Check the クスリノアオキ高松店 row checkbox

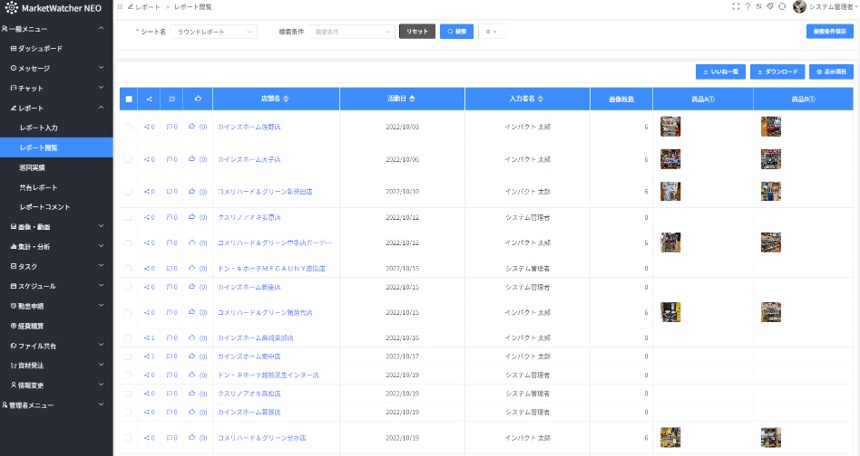128,393
